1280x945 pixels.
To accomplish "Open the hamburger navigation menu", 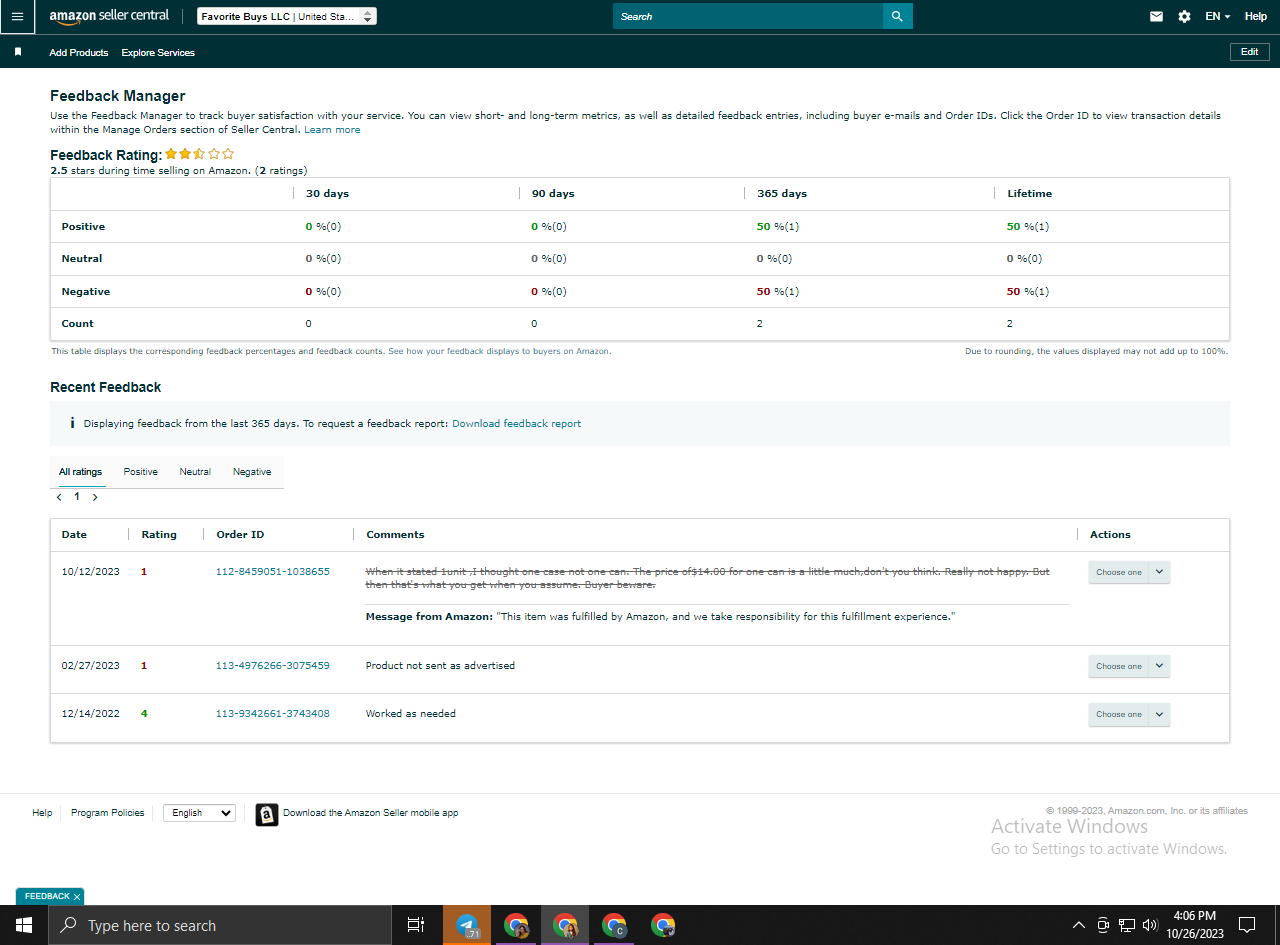I will pyautogui.click(x=17, y=17).
